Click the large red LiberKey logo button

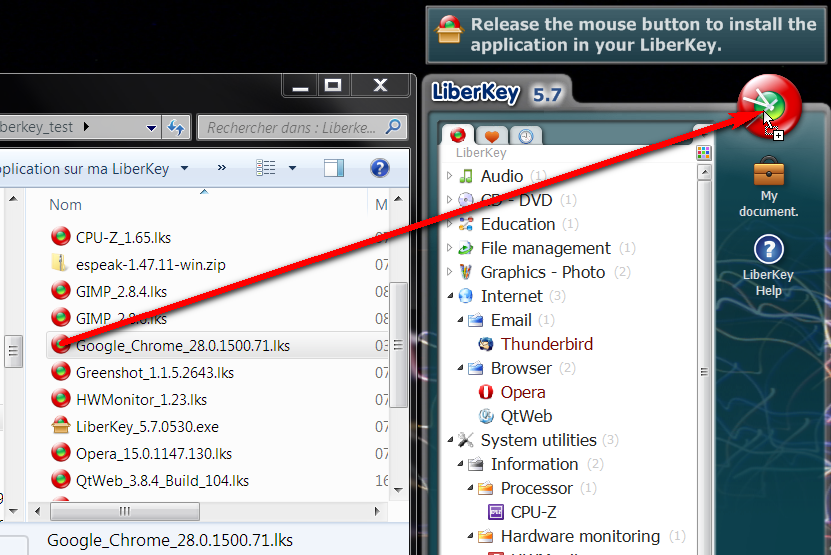[769, 106]
